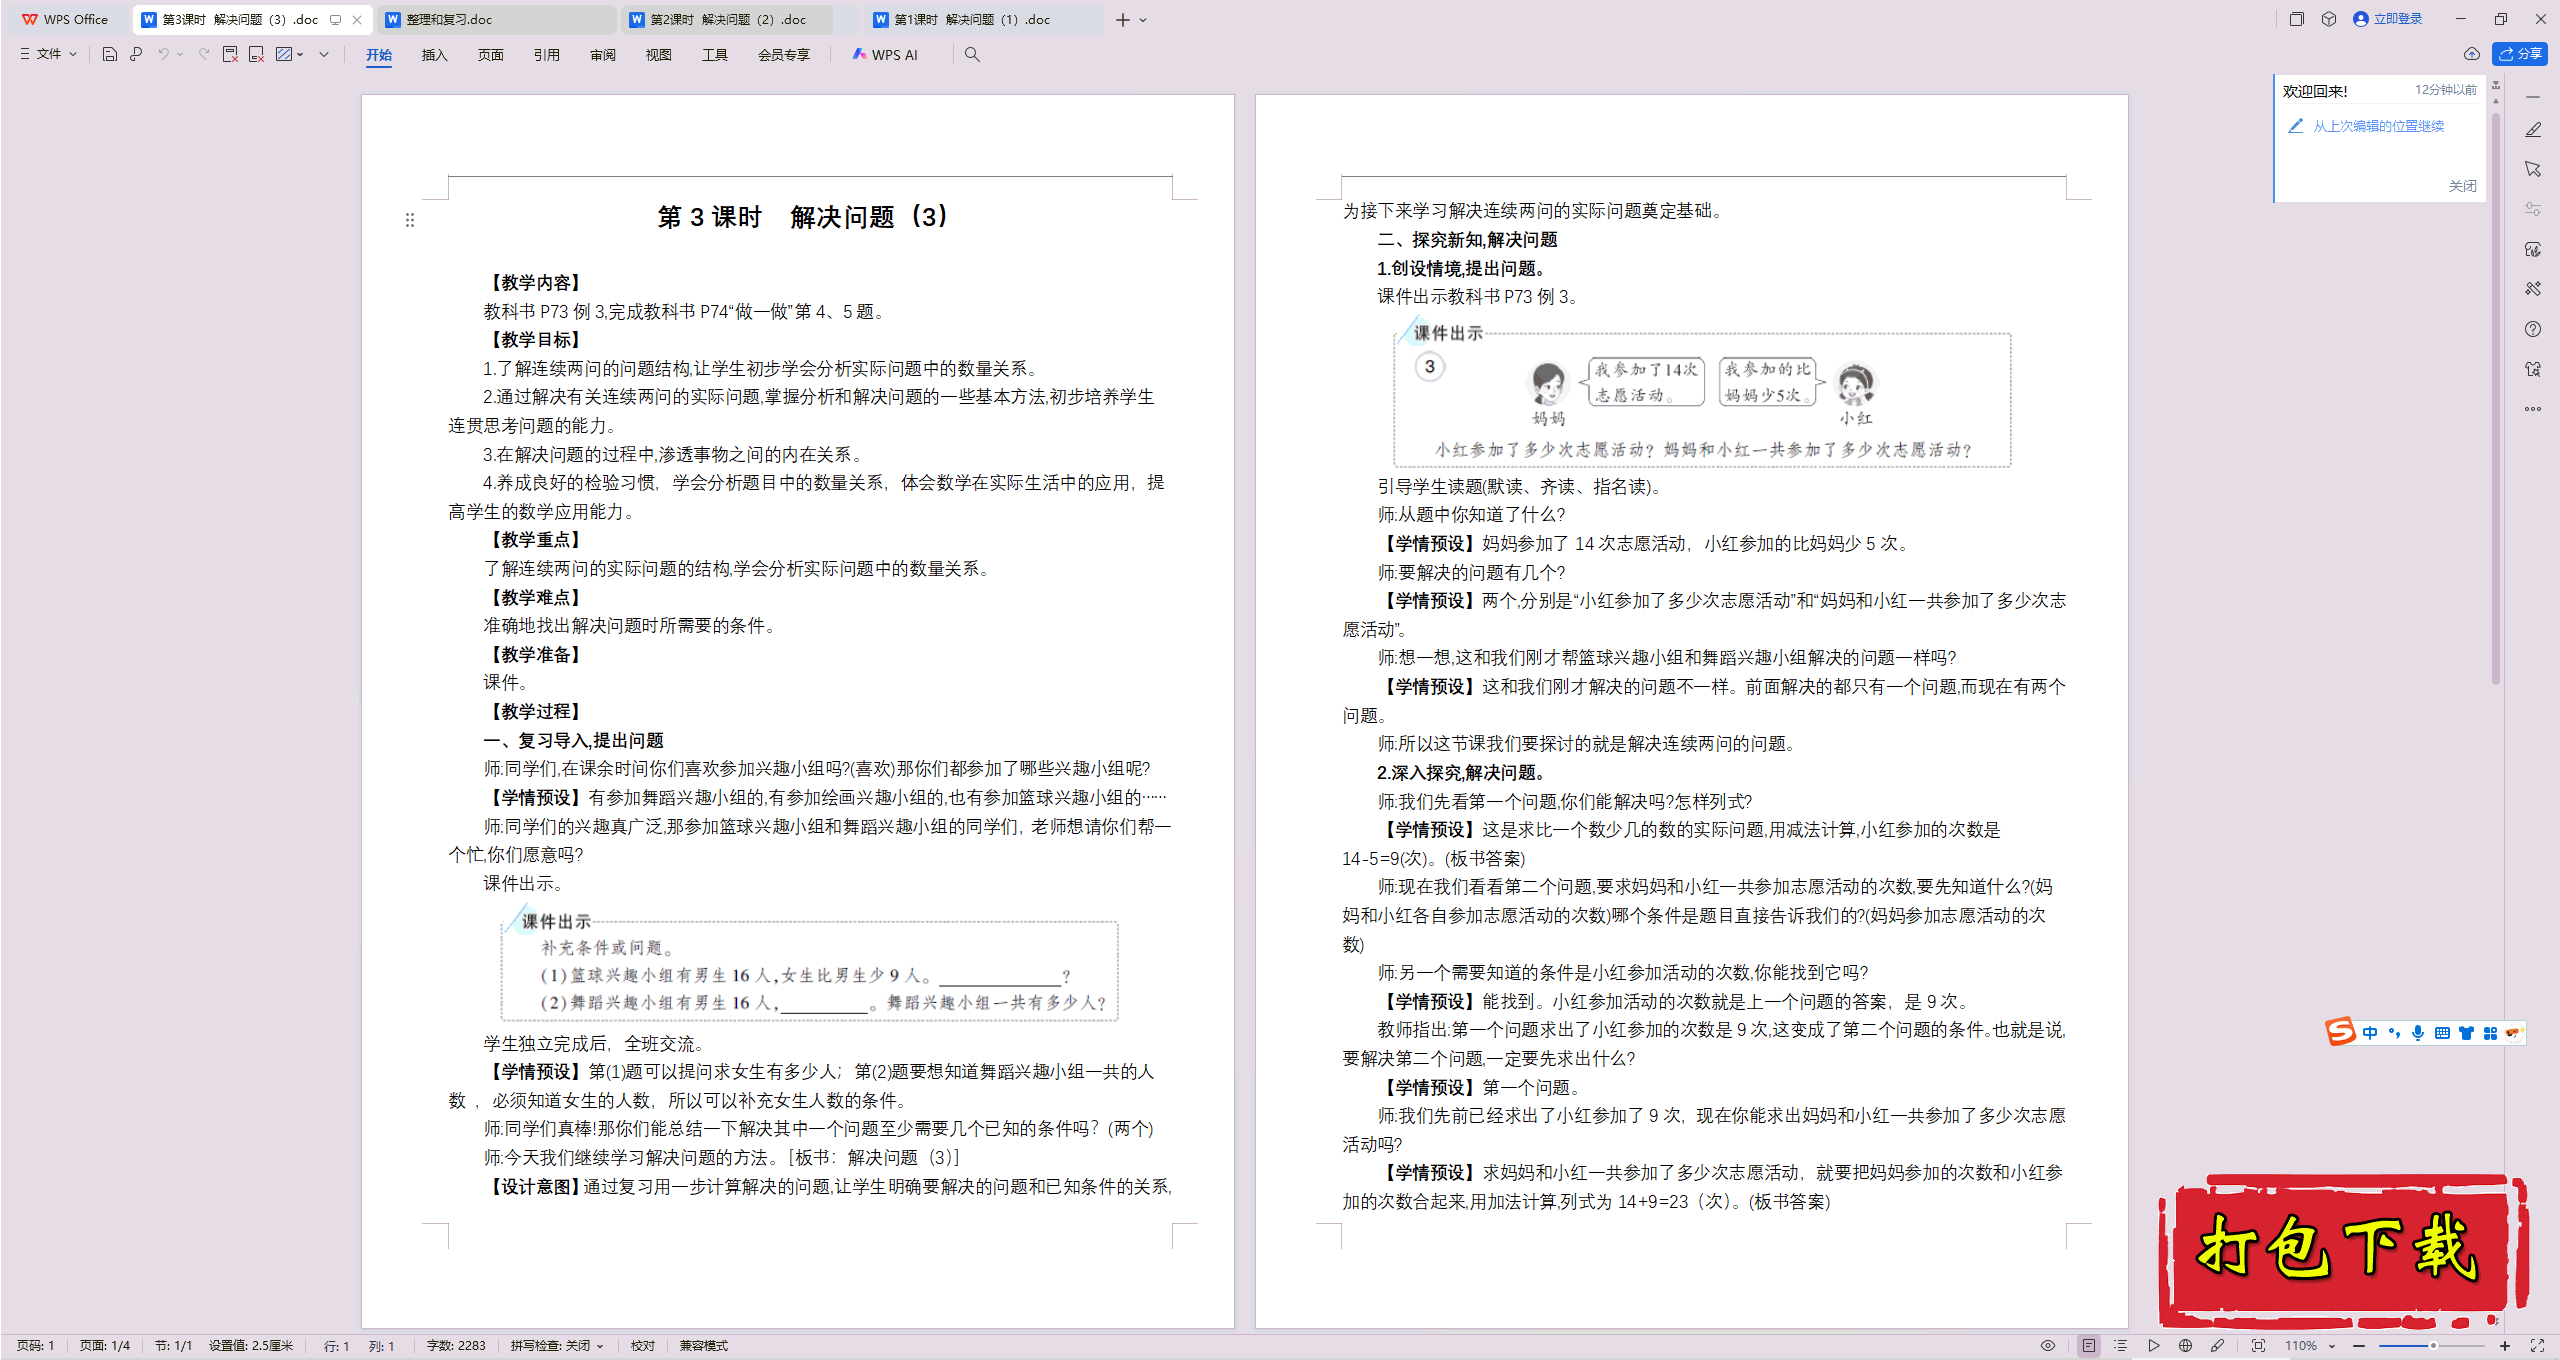Viewport: 2560px width, 1360px height.
Task: Open the 文件 menu dropdown
Action: (48, 54)
